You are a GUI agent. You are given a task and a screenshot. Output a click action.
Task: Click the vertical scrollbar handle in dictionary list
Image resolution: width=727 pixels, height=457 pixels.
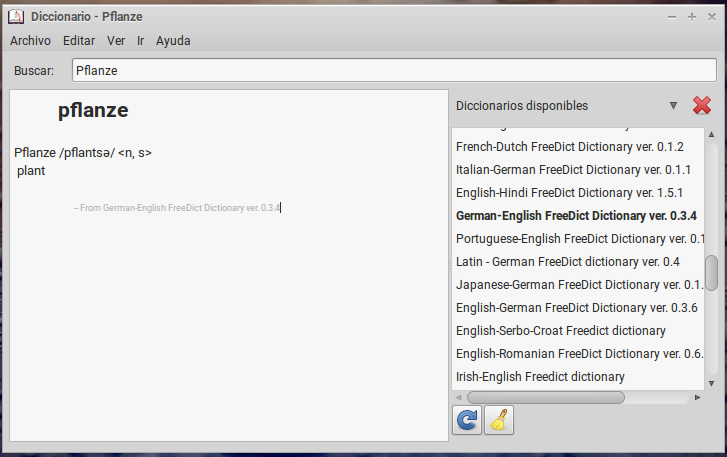click(711, 271)
